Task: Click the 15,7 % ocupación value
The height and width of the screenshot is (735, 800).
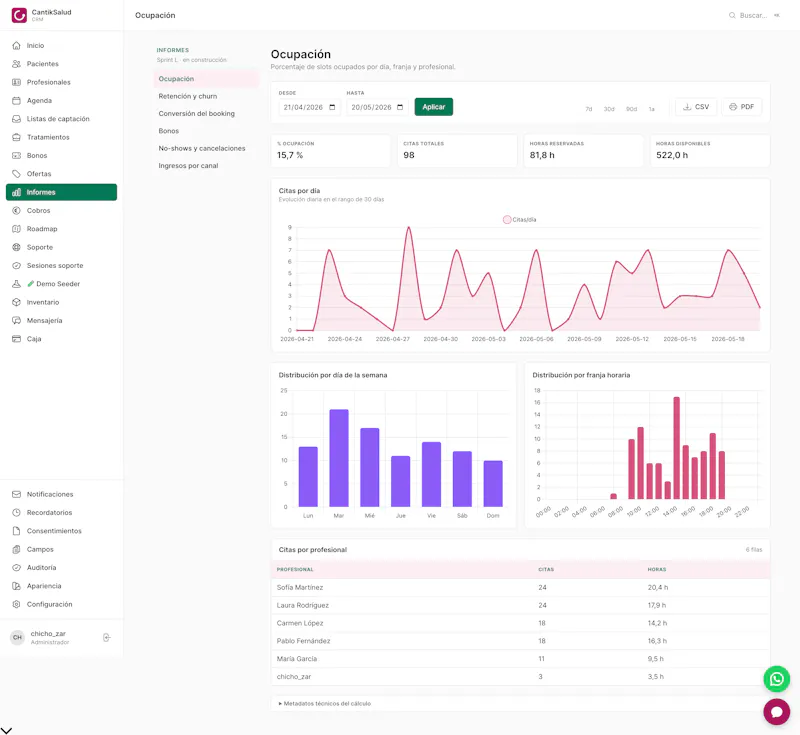Action: (x=290, y=155)
